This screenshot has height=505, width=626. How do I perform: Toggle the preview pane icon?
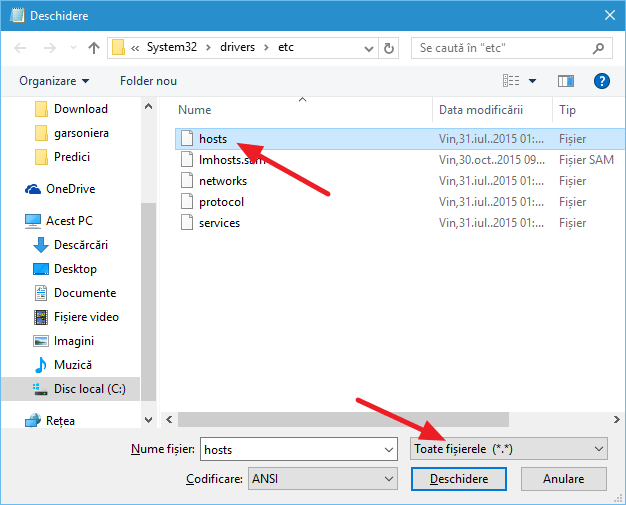(566, 81)
